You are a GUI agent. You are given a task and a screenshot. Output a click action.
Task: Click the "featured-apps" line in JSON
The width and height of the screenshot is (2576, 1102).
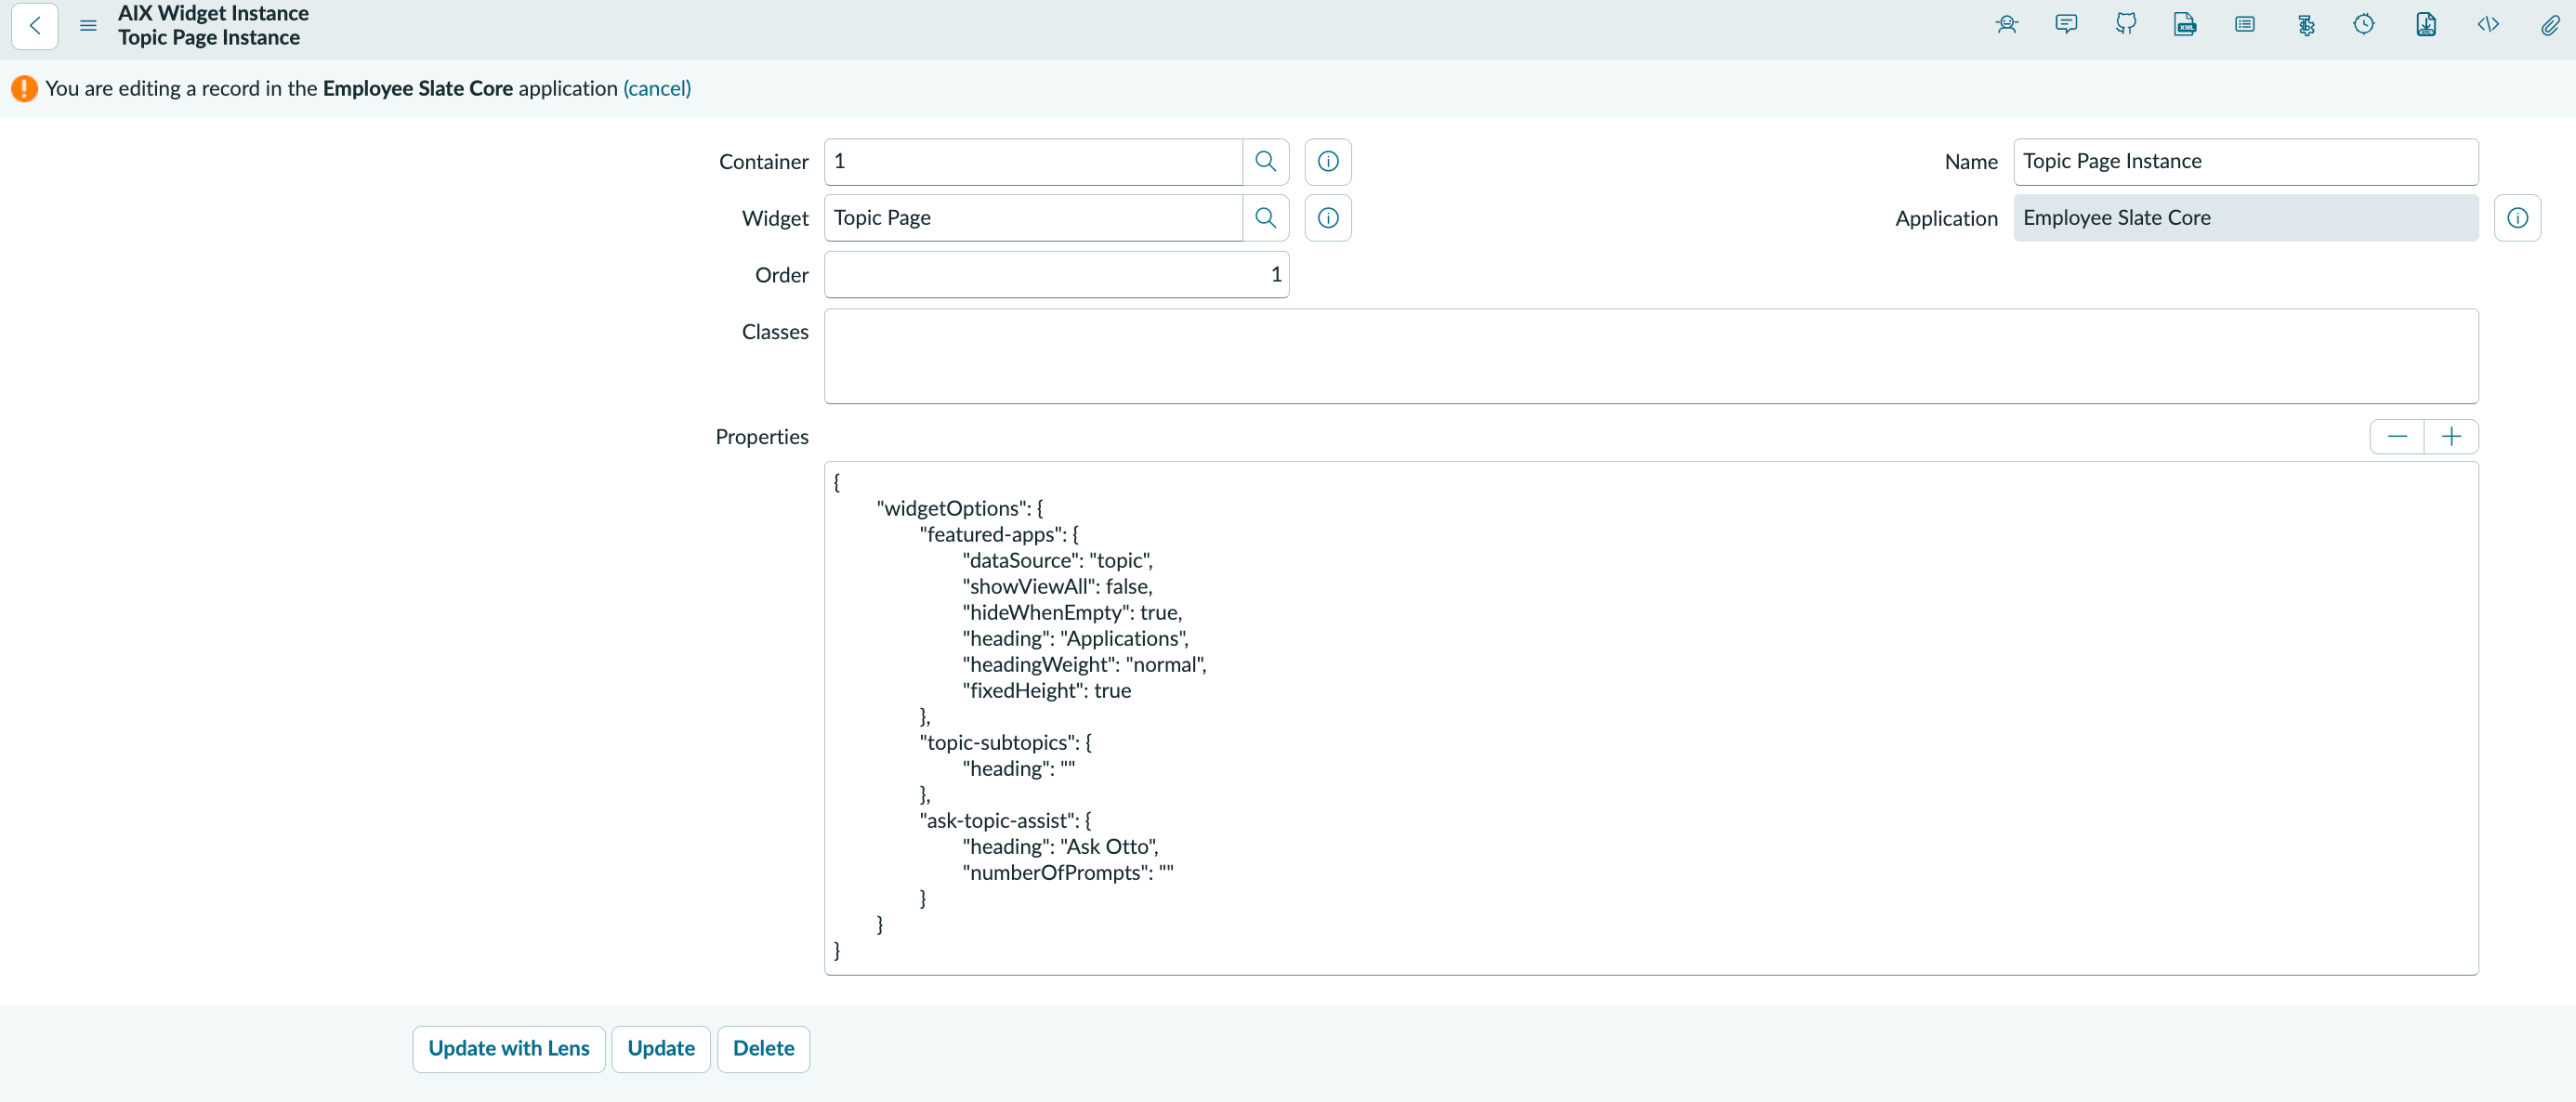(x=999, y=534)
